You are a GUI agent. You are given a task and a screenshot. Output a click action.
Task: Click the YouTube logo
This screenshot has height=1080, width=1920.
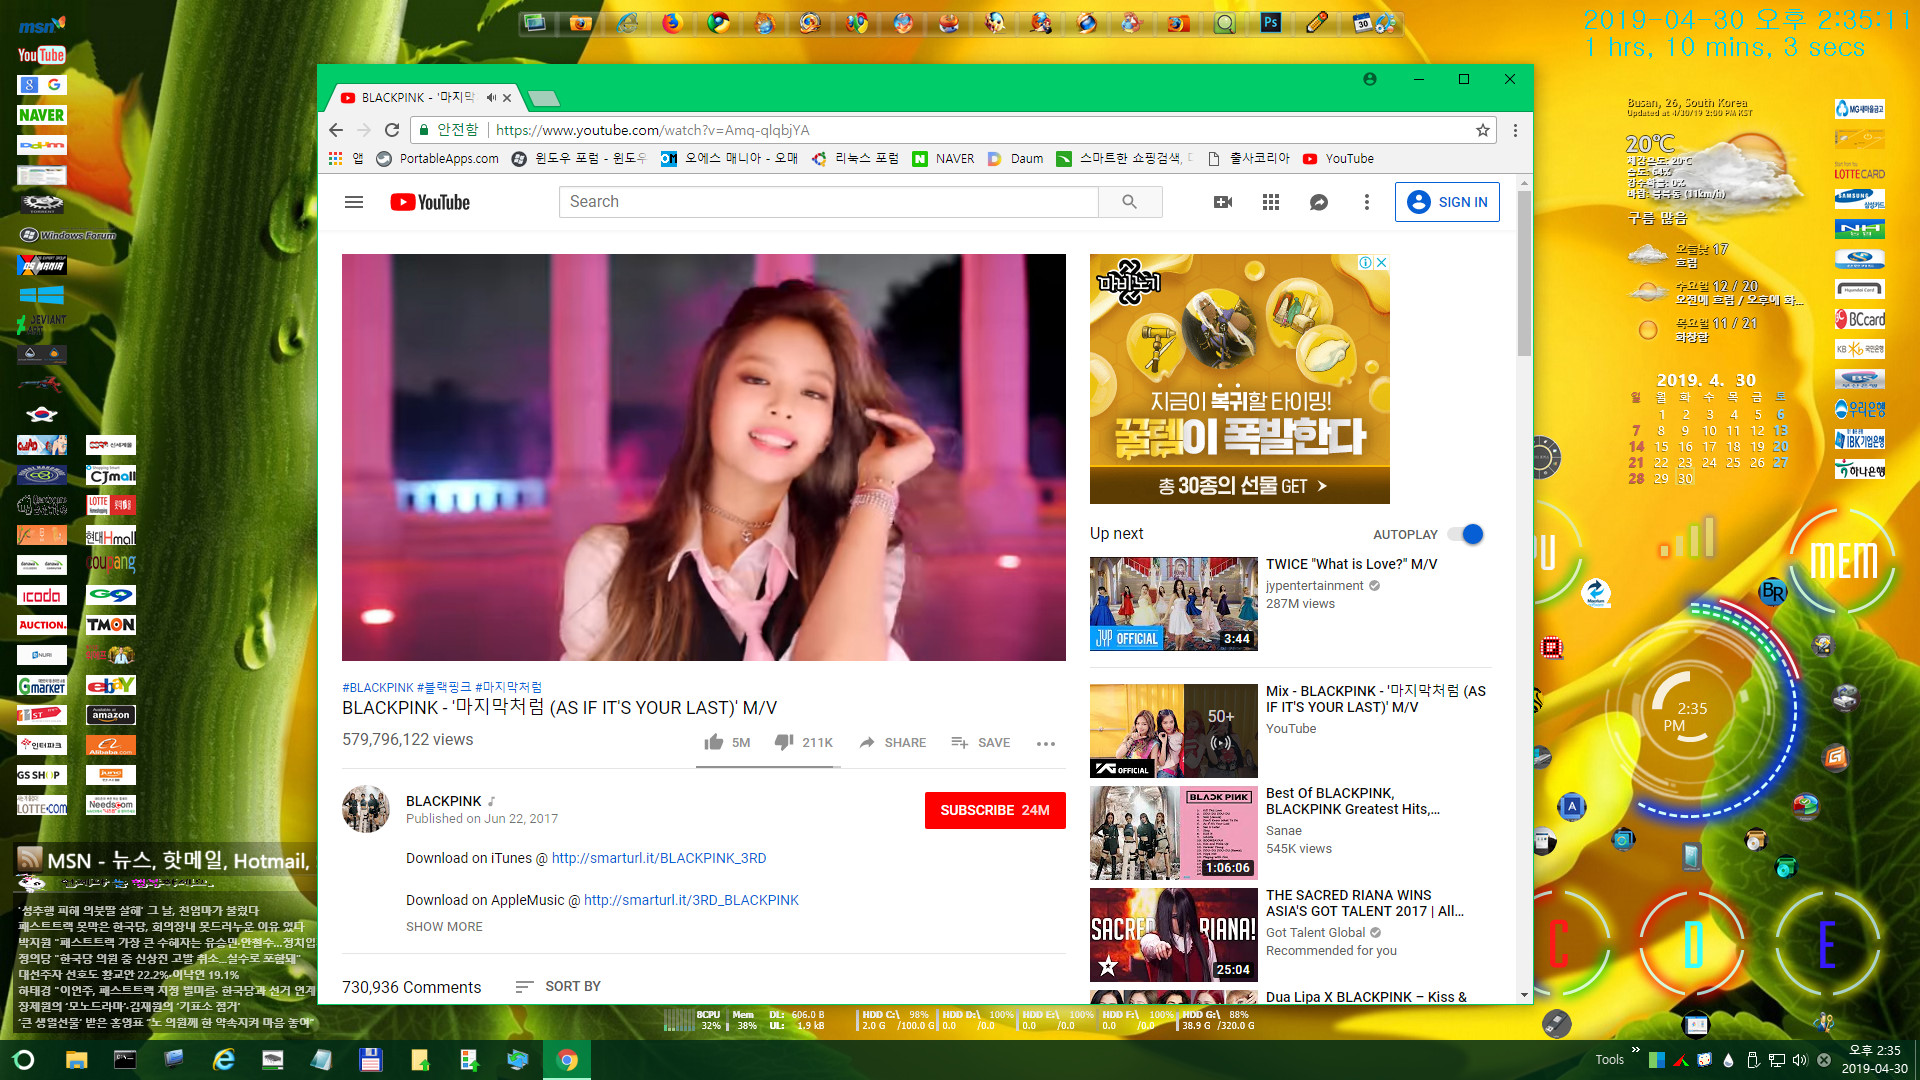click(x=430, y=202)
